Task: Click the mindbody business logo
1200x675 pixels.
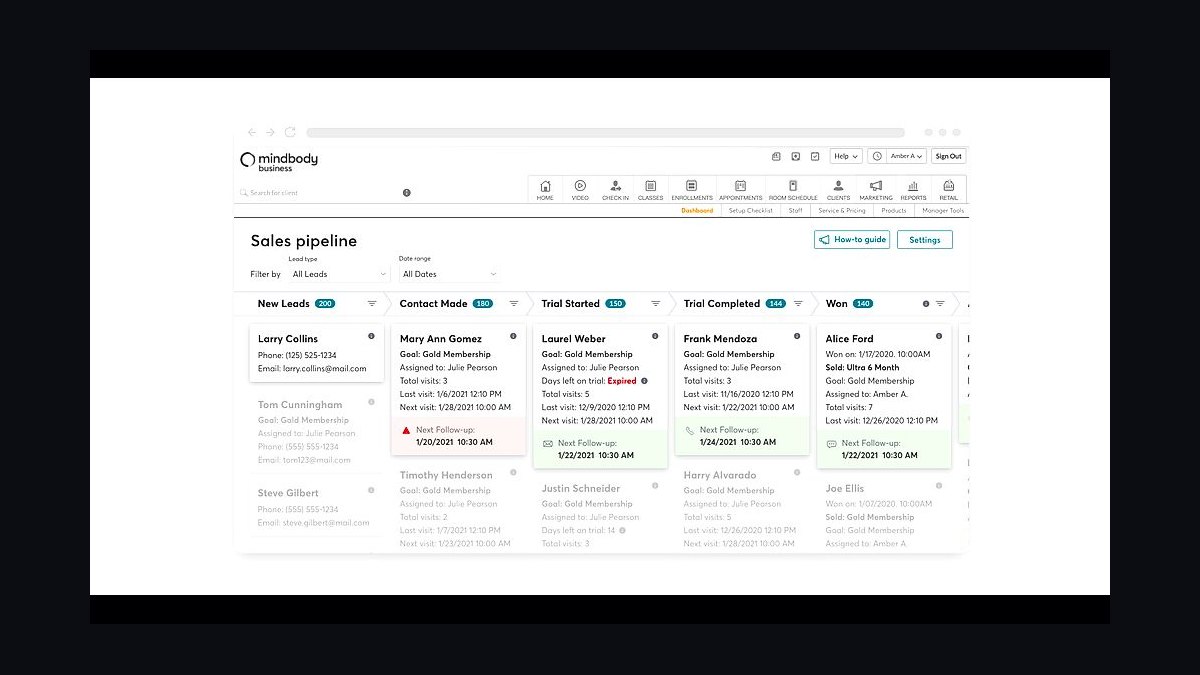Action: pos(279,160)
